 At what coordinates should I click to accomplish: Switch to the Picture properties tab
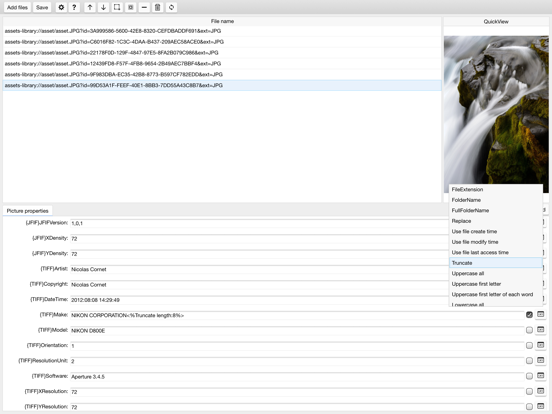pos(27,211)
